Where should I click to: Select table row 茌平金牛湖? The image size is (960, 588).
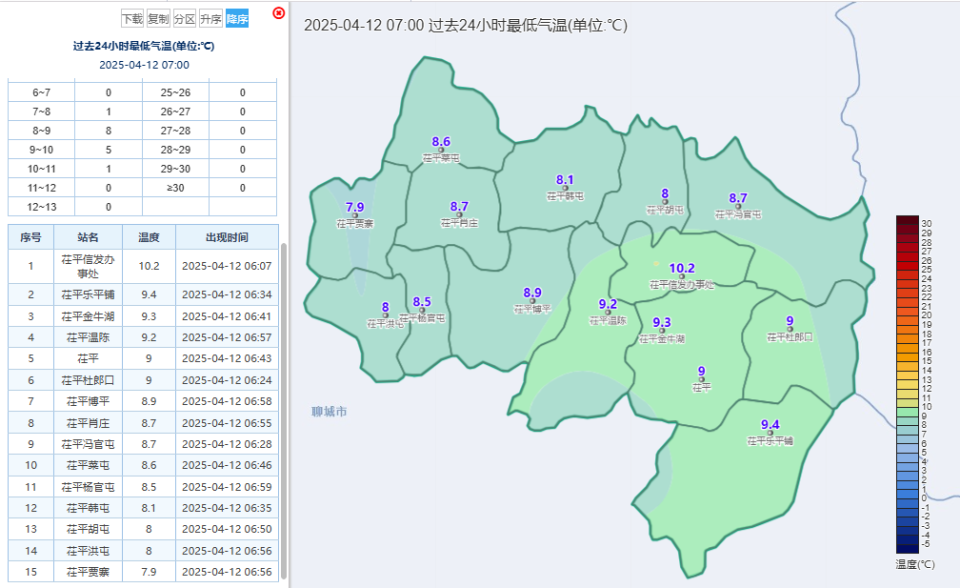tap(143, 316)
